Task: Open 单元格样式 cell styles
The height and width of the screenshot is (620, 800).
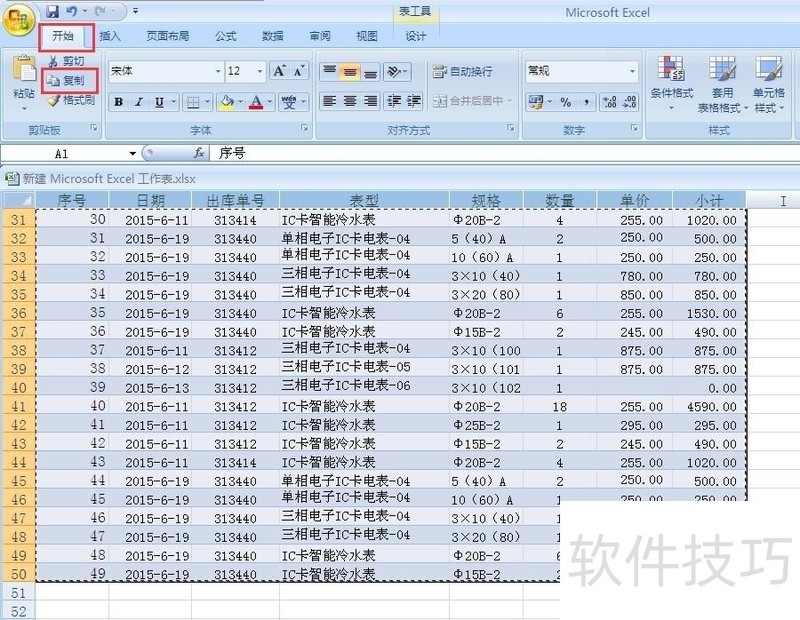Action: (768, 84)
